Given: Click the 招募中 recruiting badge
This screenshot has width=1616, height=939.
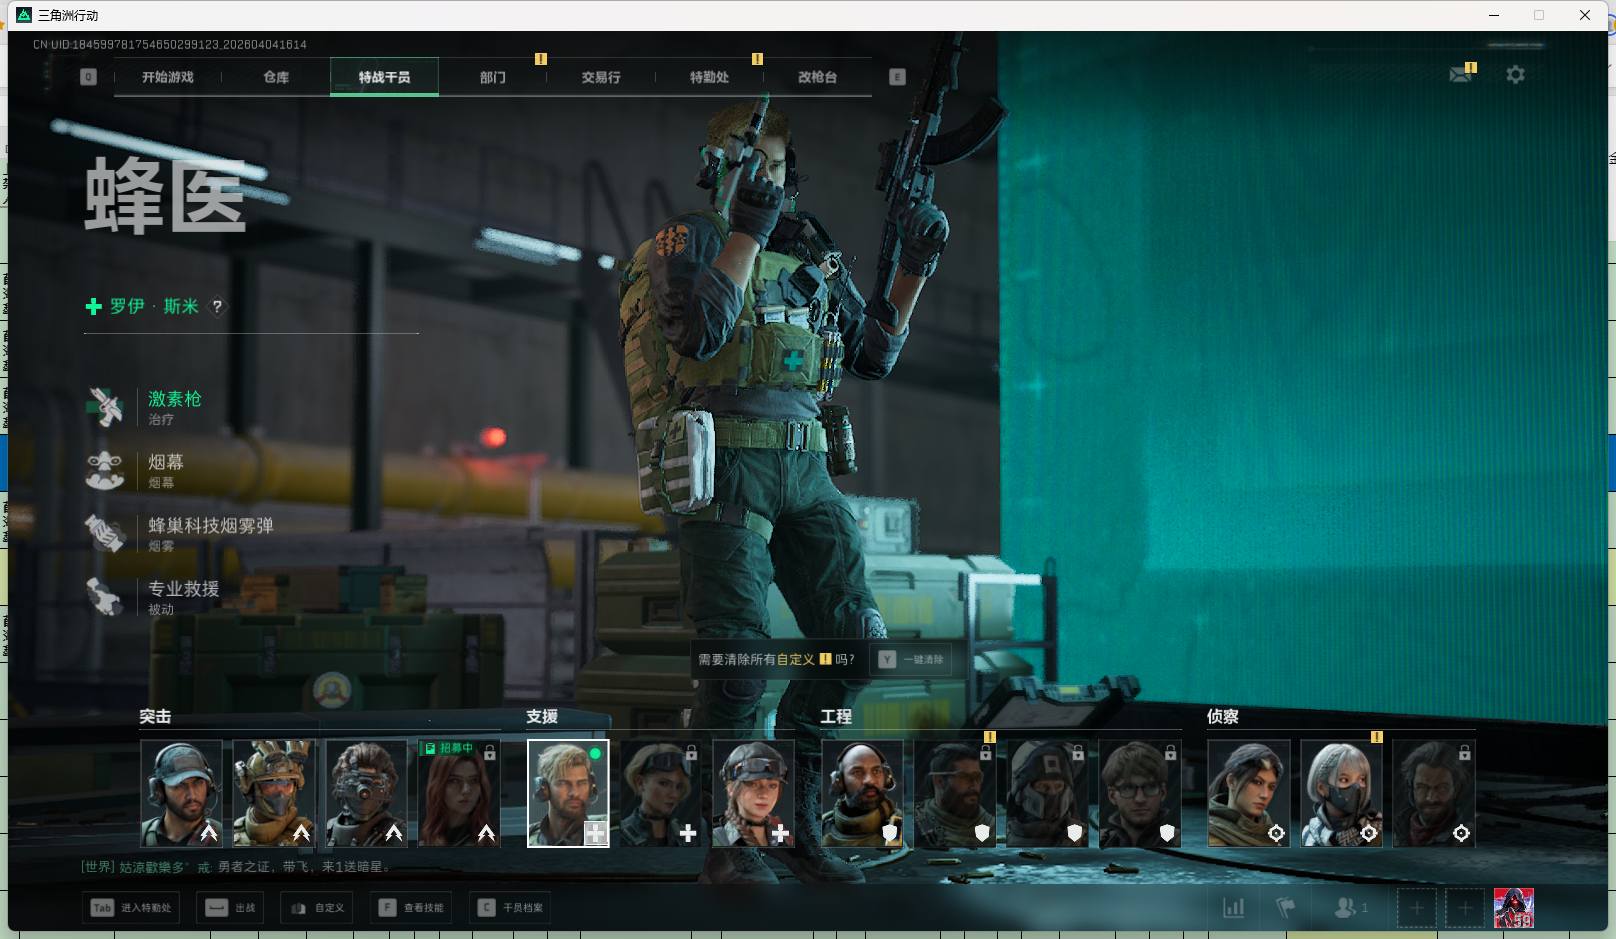Looking at the screenshot, I should (449, 748).
